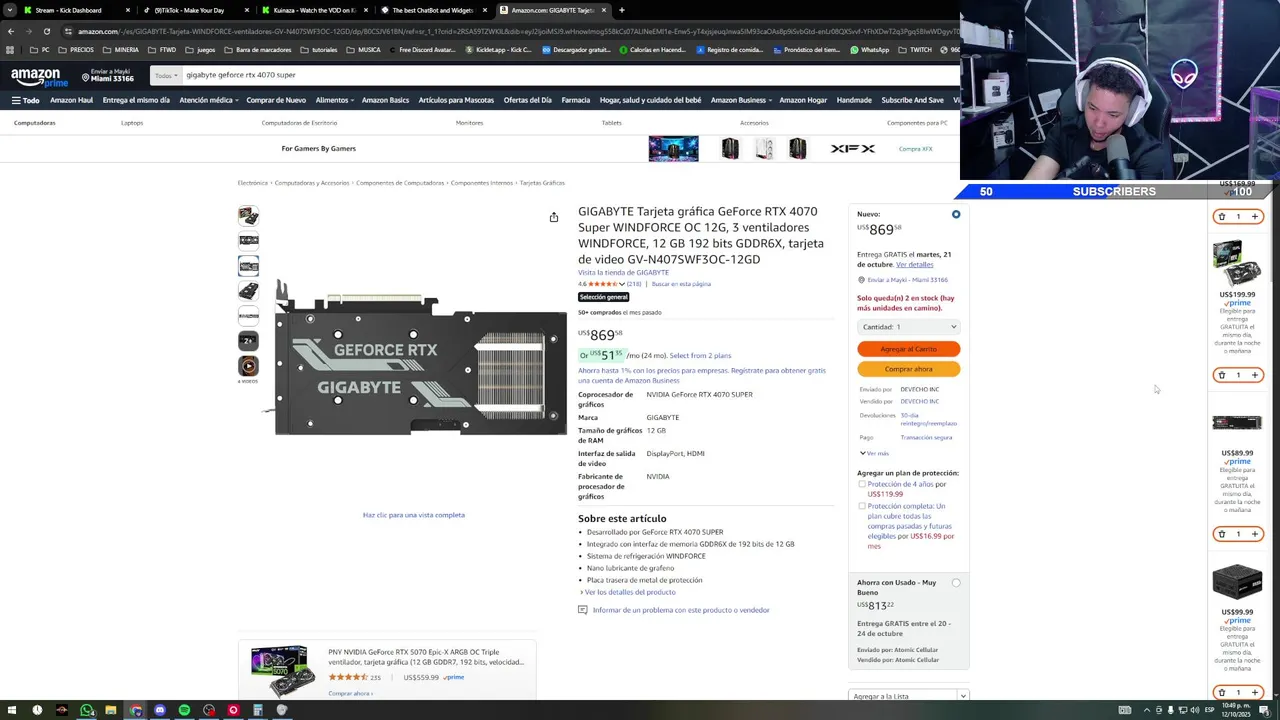This screenshot has height=720, width=1280.
Task: Click the Comprar ahora button
Action: (908, 369)
